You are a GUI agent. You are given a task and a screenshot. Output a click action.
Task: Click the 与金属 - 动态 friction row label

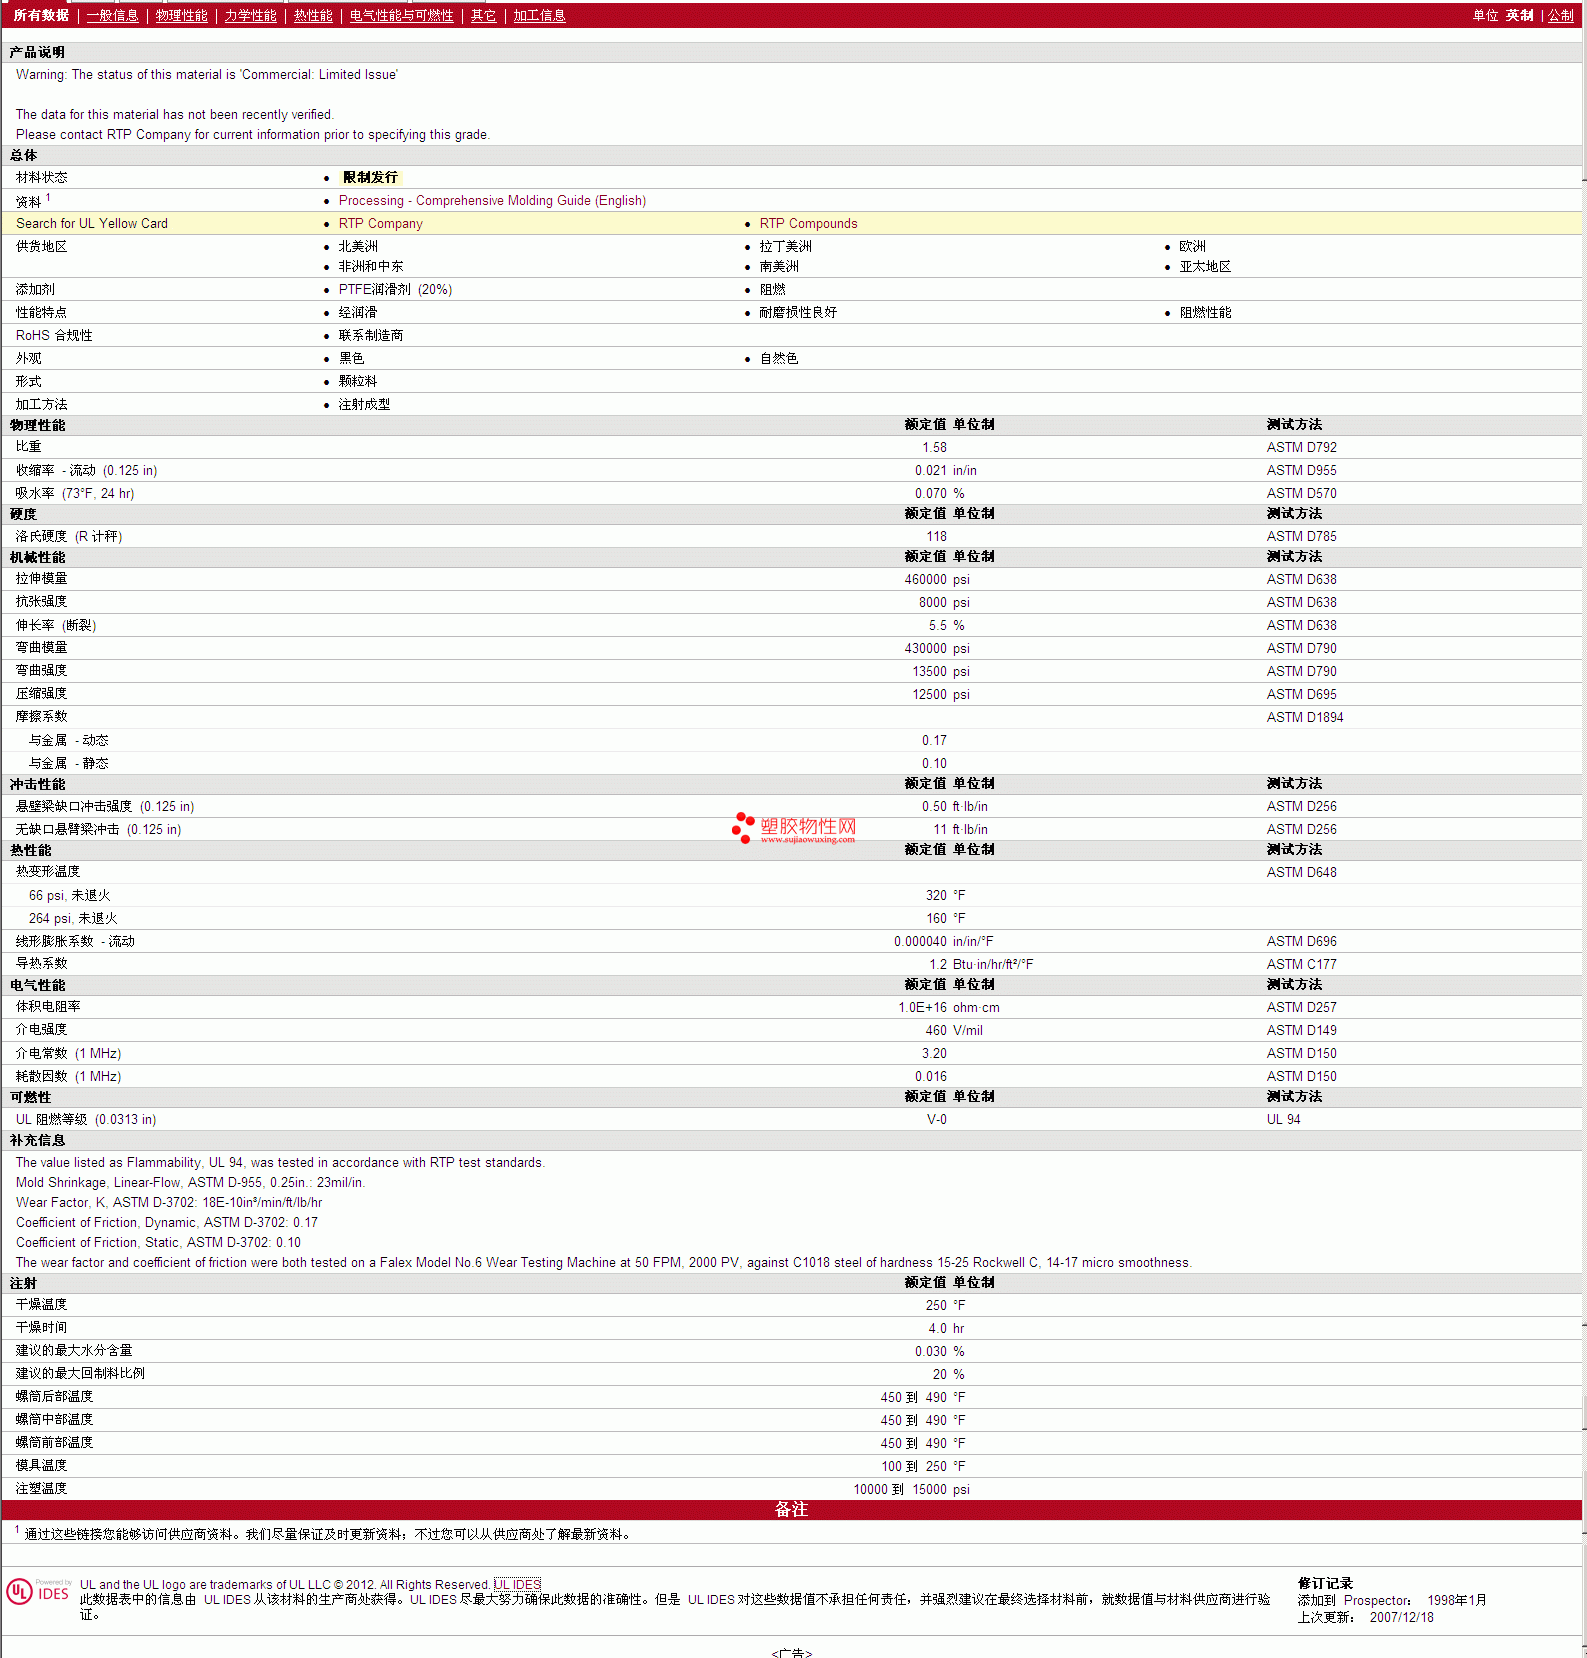[x=68, y=740]
